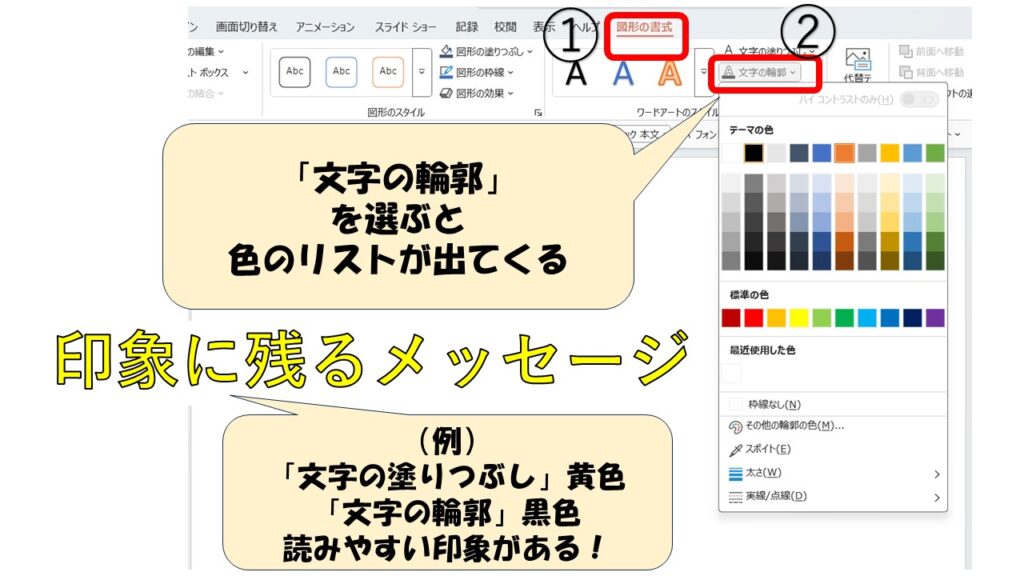Select the white recently used color
The image size is (1024, 576).
731,374
